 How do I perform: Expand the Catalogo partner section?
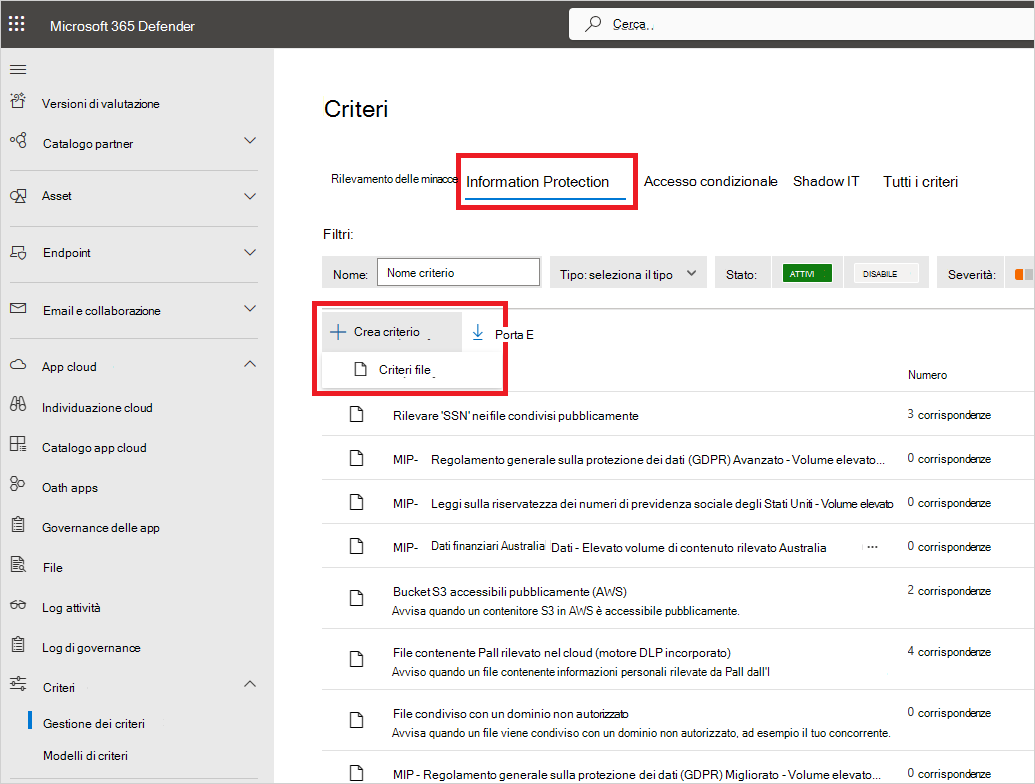point(250,141)
